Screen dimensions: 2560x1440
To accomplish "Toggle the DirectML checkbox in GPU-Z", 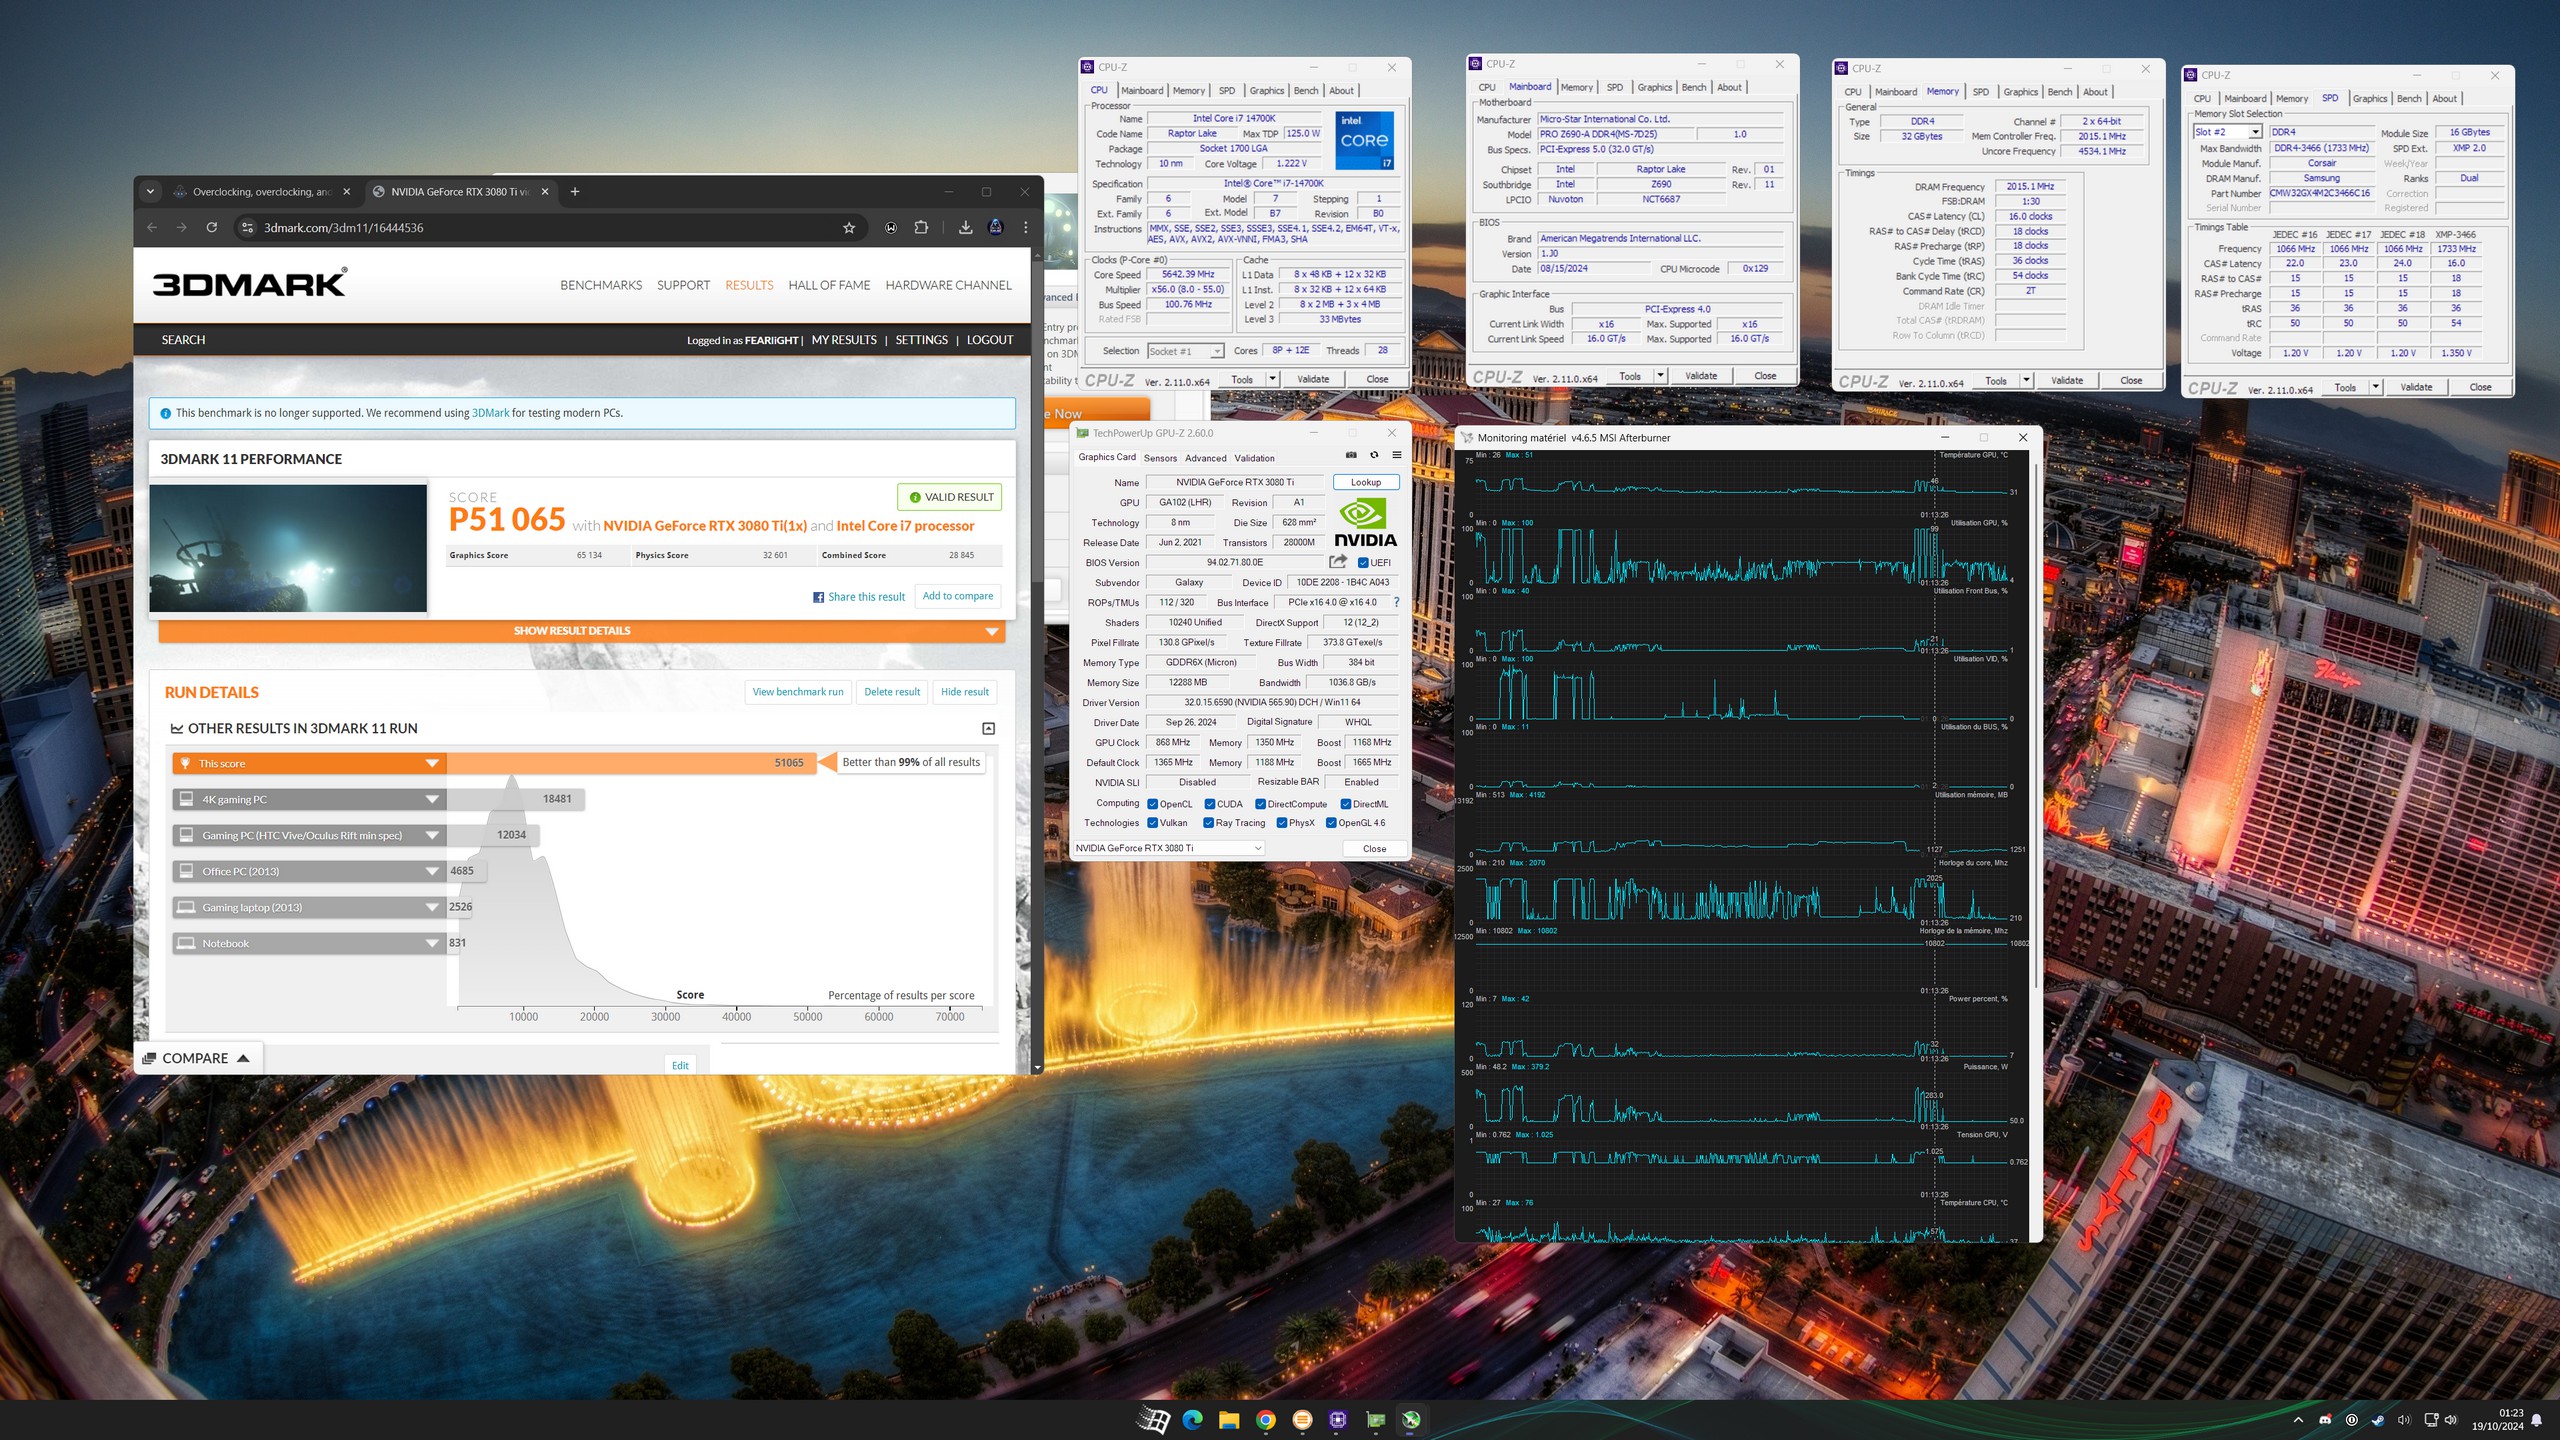I will [1346, 804].
